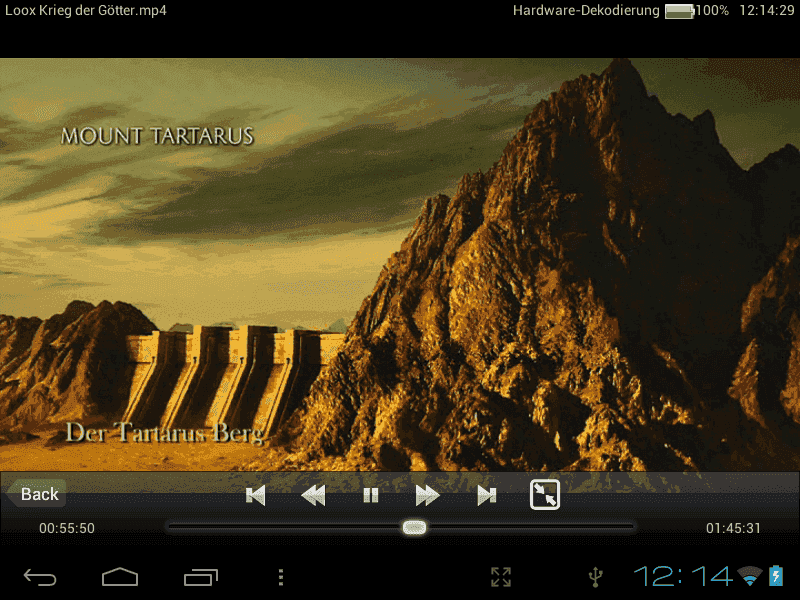Pause the video playback

click(x=371, y=495)
